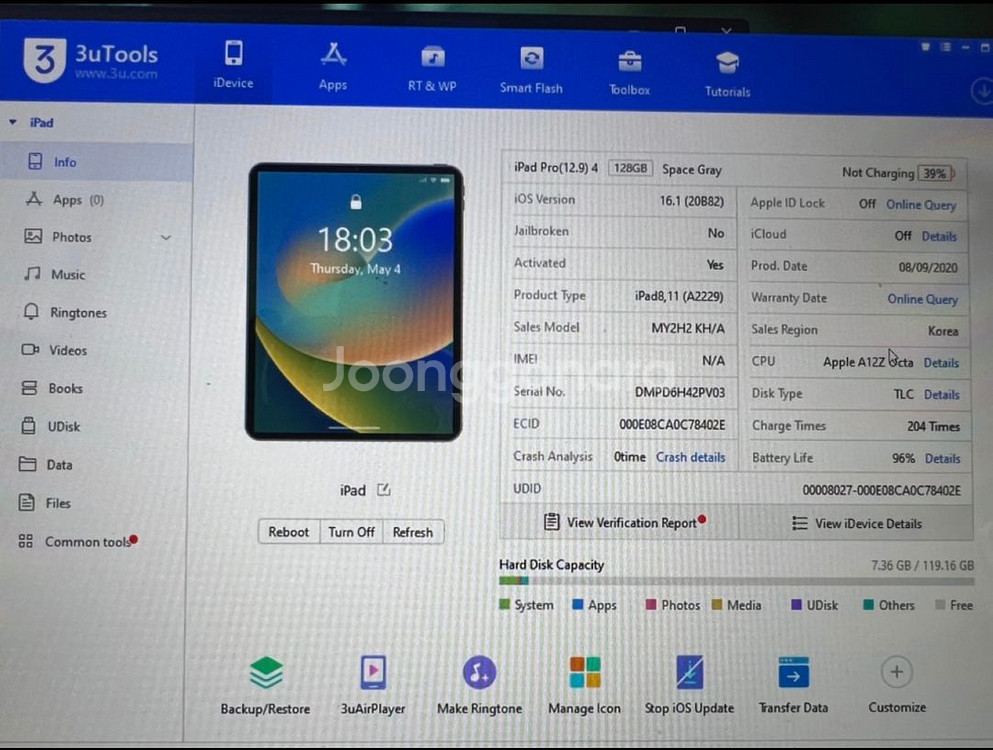This screenshot has height=750, width=993.
Task: Click the UDID value 00008027-000E08CA0C78402E
Action: coord(882,490)
